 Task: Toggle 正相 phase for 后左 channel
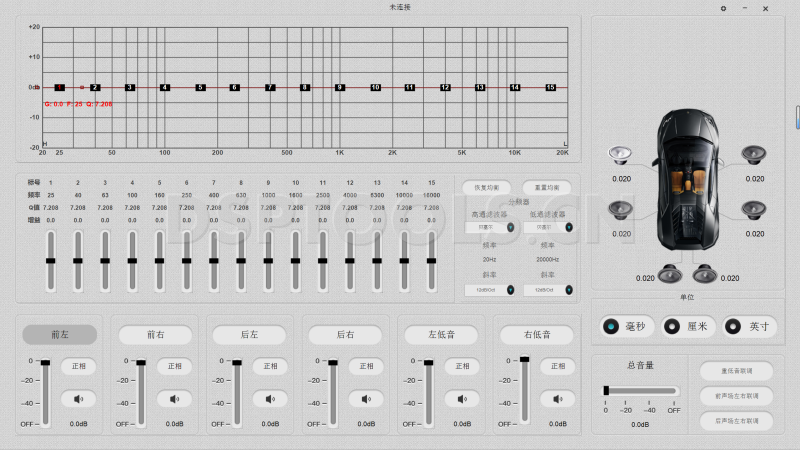point(270,366)
